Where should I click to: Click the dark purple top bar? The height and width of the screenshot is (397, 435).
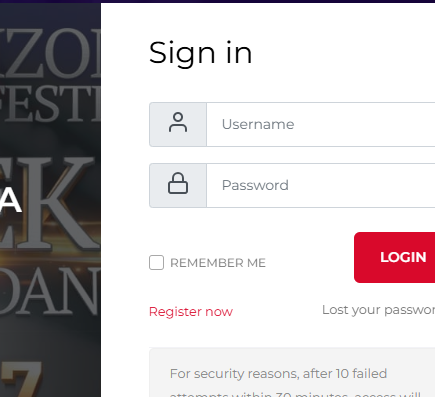pos(217,1)
